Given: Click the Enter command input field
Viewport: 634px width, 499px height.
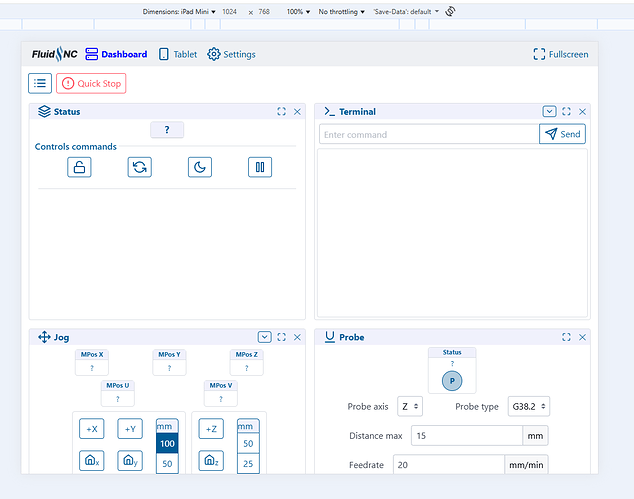Looking at the screenshot, I should (x=429, y=134).
